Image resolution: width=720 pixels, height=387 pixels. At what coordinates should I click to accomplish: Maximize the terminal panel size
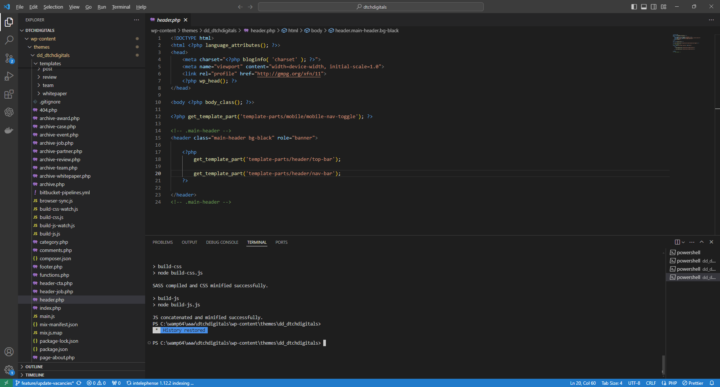click(702, 242)
